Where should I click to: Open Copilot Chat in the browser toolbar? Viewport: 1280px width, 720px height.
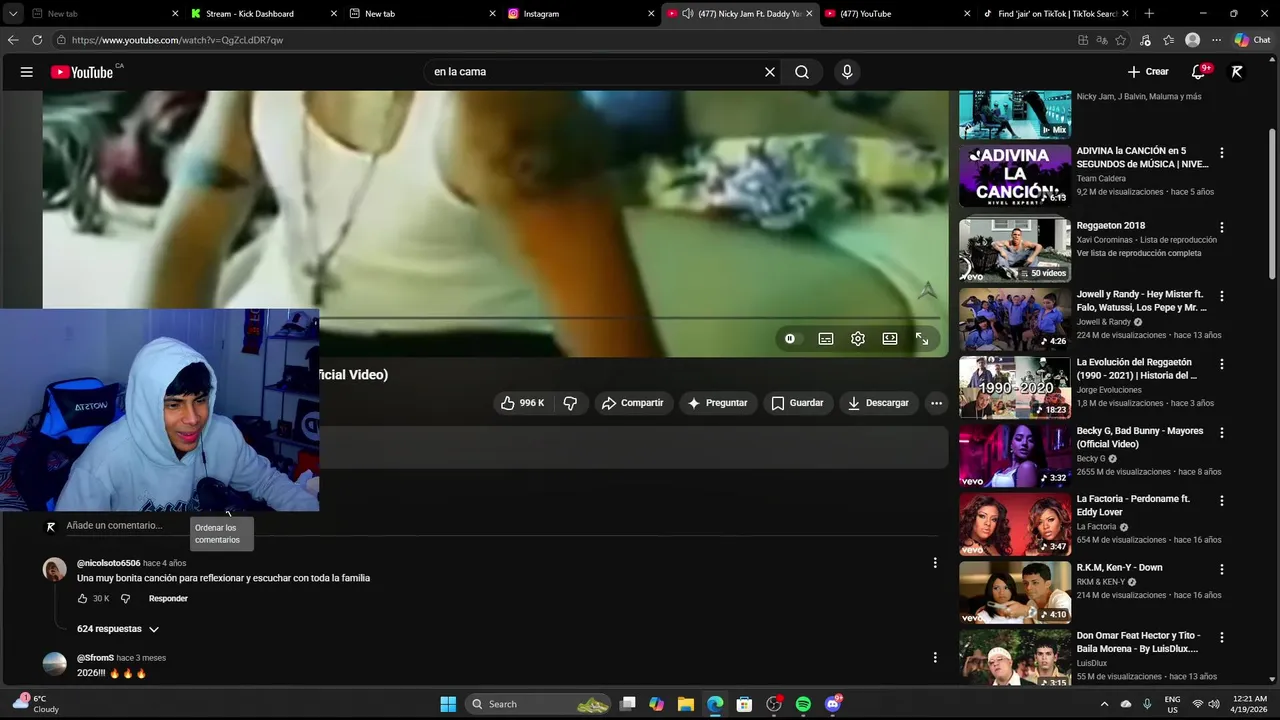[1252, 40]
